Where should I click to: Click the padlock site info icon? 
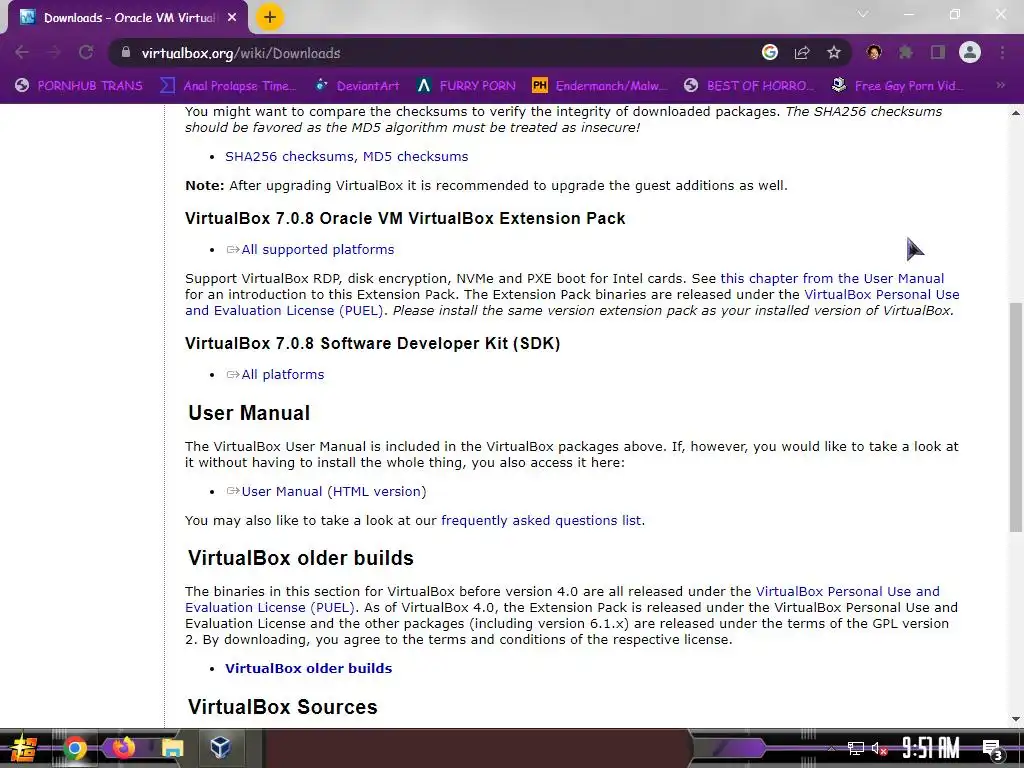[x=125, y=52]
